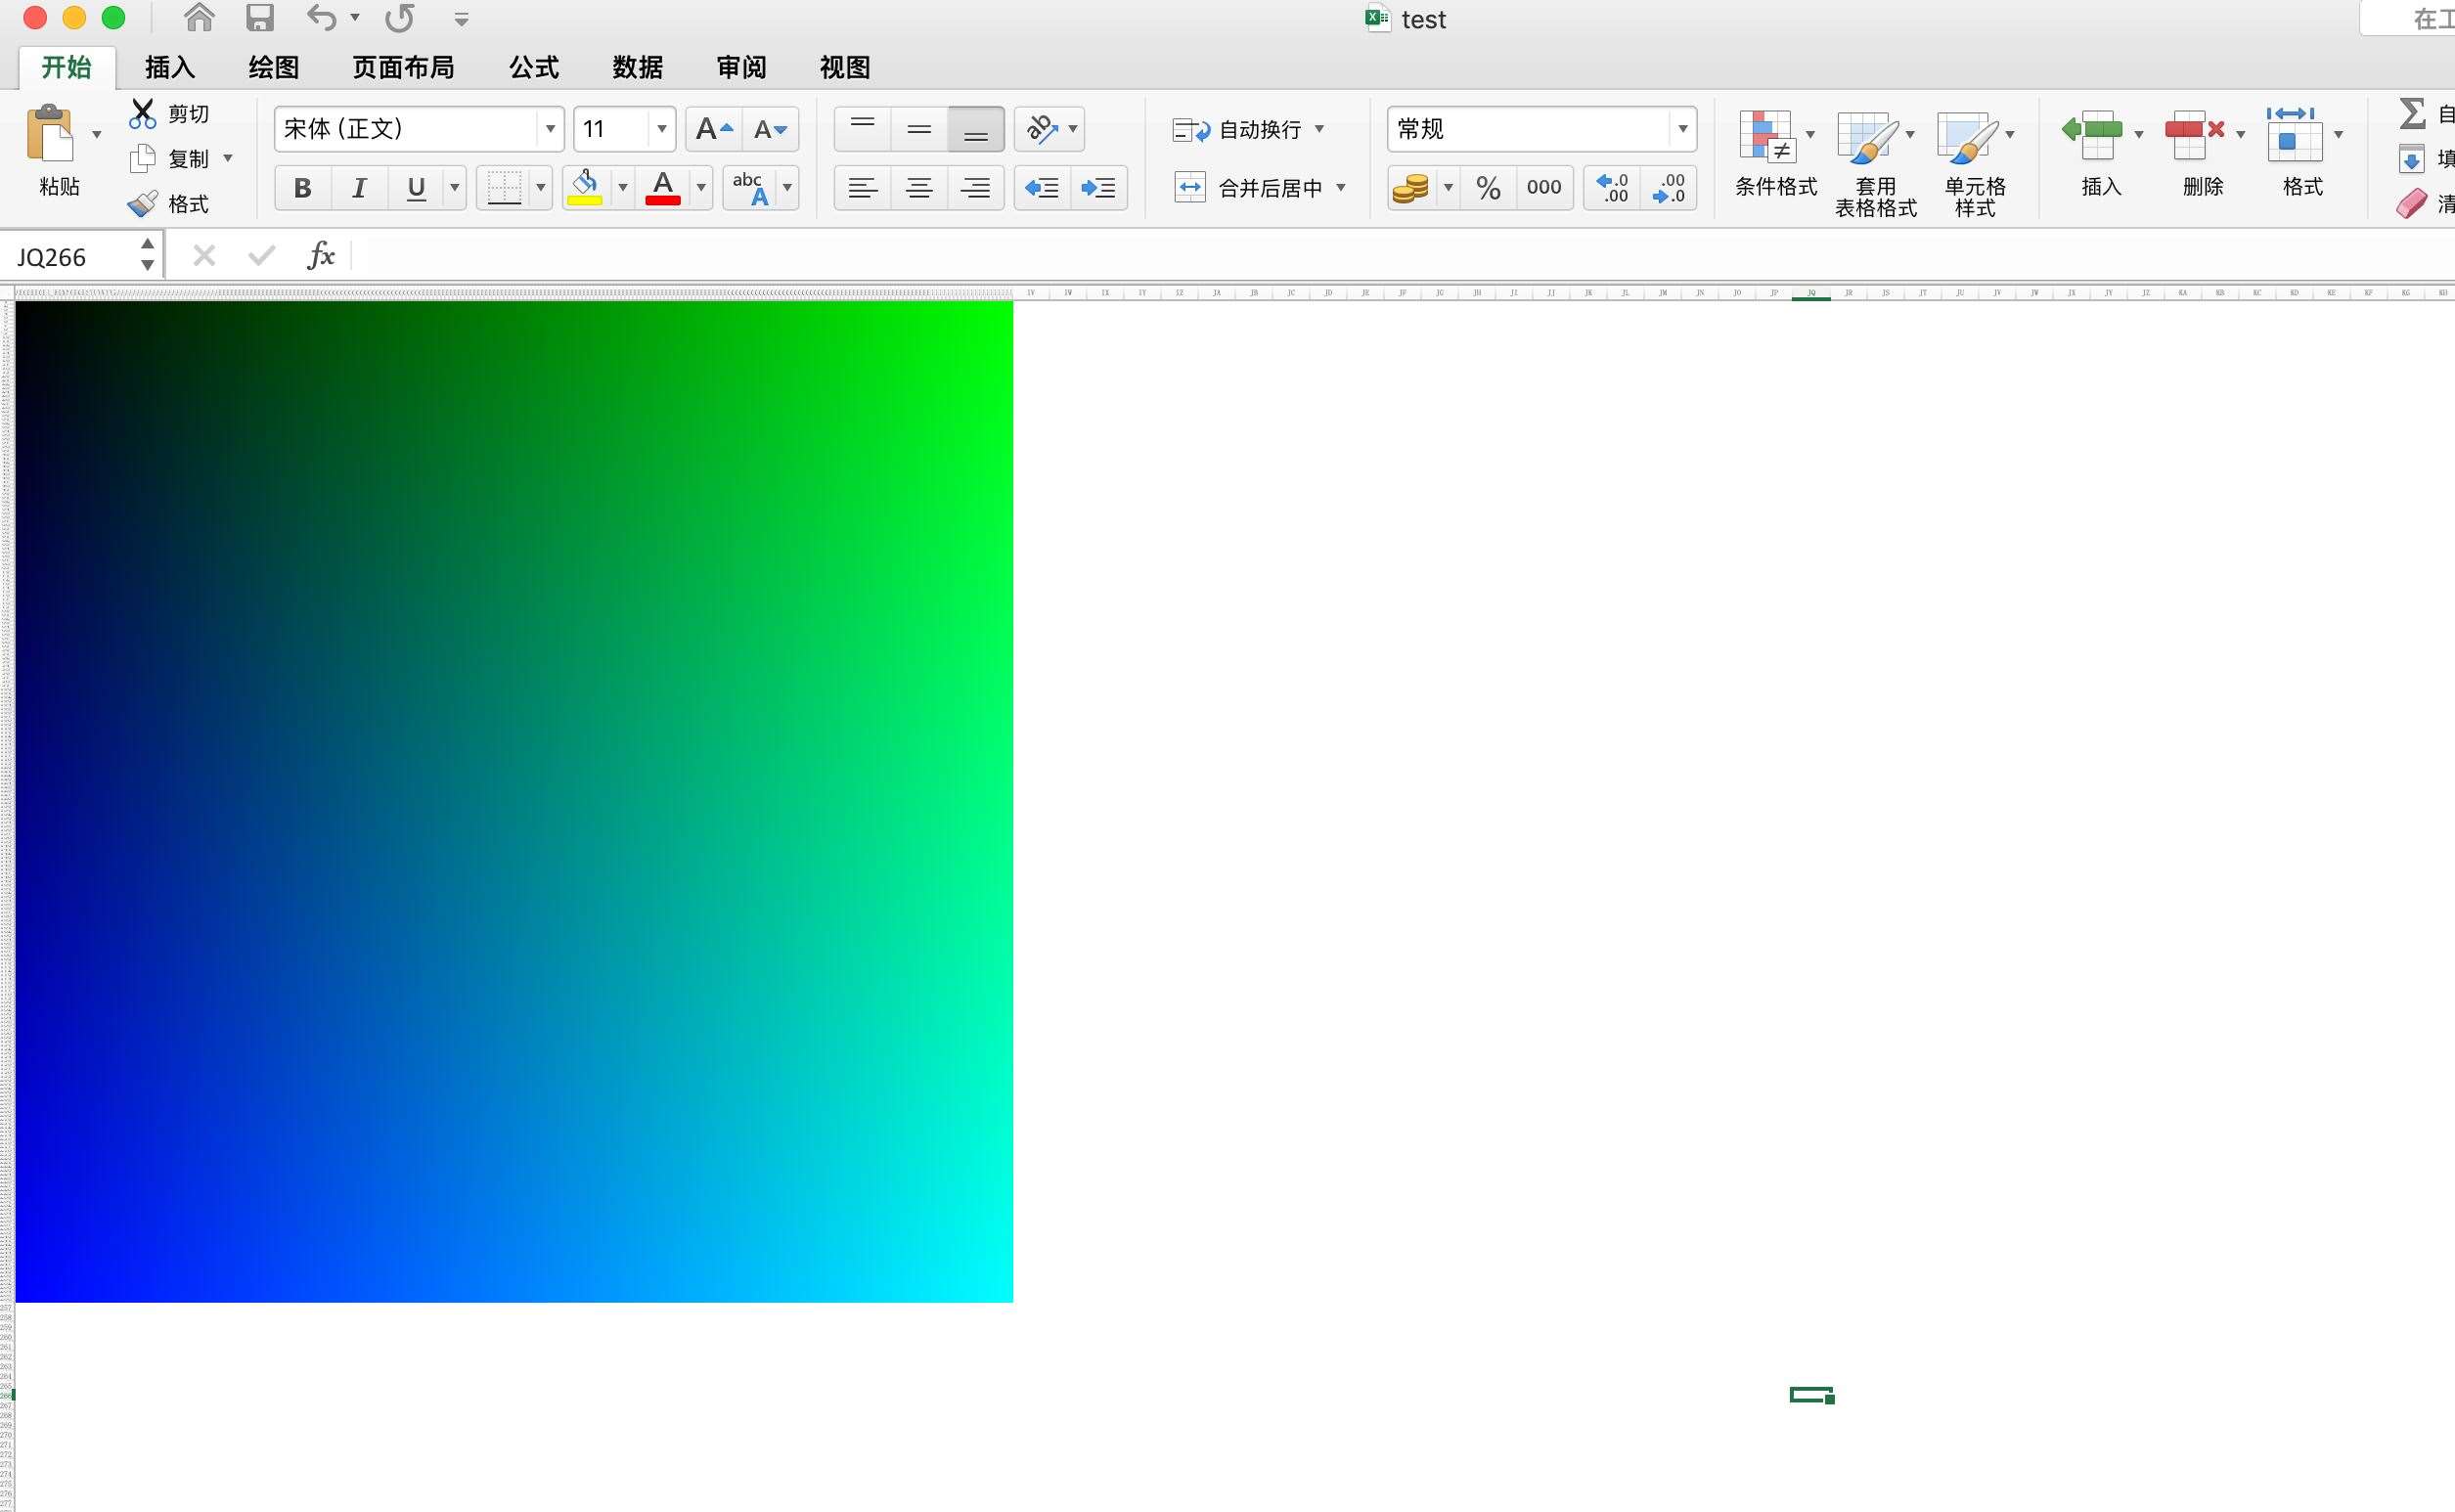Switch to the 插入 ribbon tab

[x=169, y=67]
